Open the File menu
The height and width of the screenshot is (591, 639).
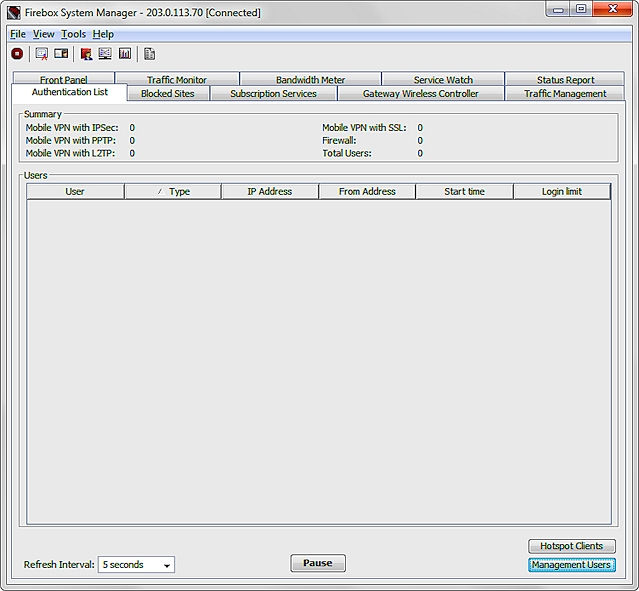pos(17,34)
